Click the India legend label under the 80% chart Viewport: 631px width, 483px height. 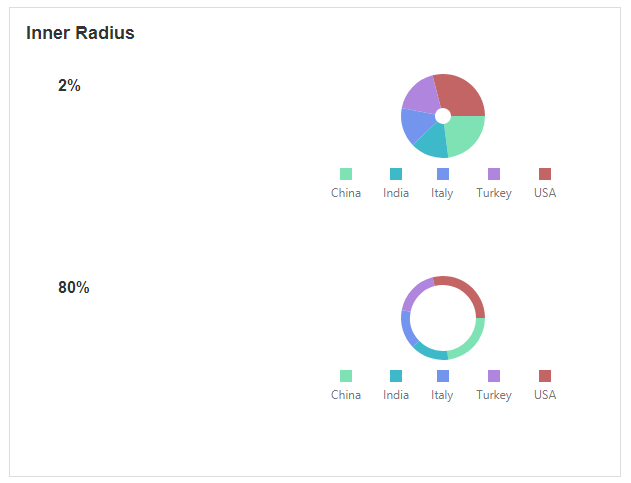pos(396,395)
